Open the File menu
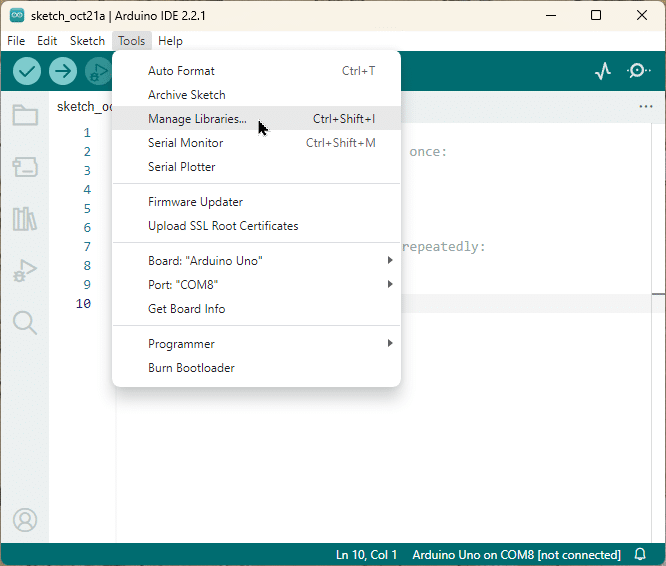The height and width of the screenshot is (566, 666). coord(16,41)
